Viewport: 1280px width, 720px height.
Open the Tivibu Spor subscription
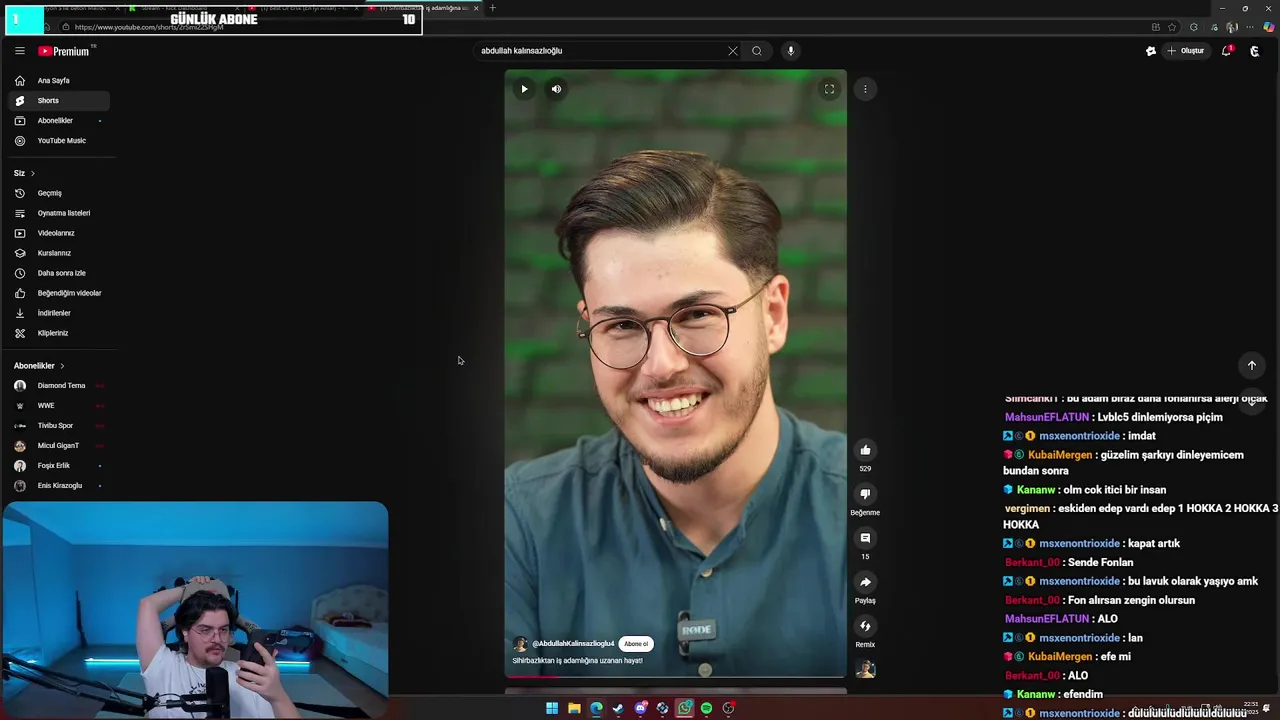click(60, 425)
